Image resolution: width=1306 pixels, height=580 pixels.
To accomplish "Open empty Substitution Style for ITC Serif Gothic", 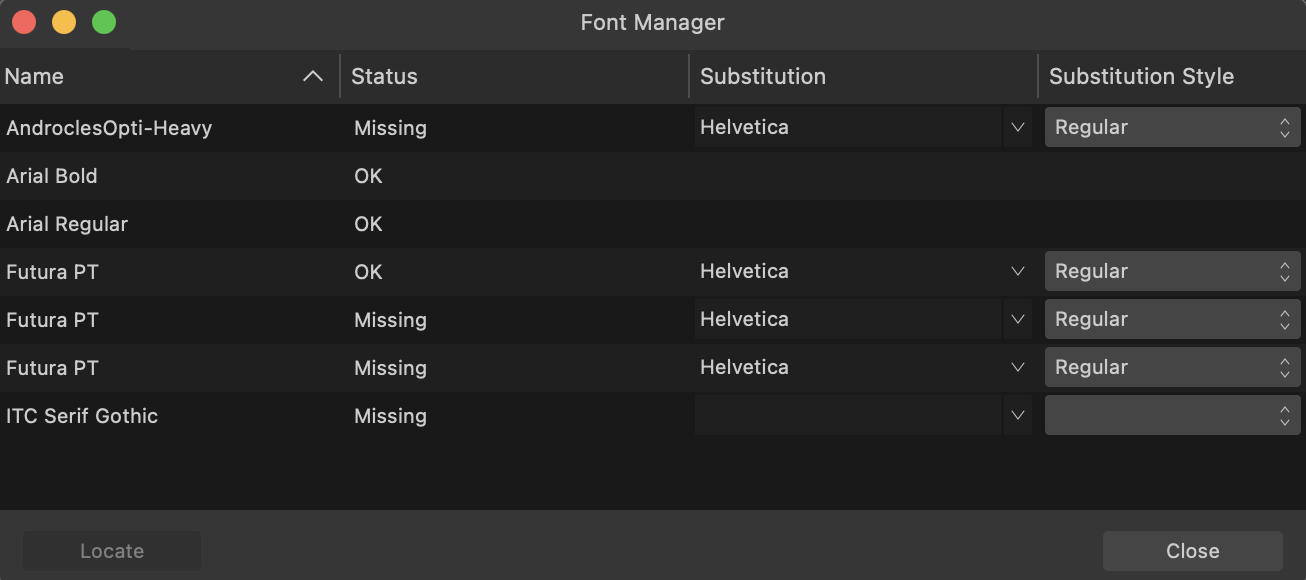I will tap(1172, 416).
